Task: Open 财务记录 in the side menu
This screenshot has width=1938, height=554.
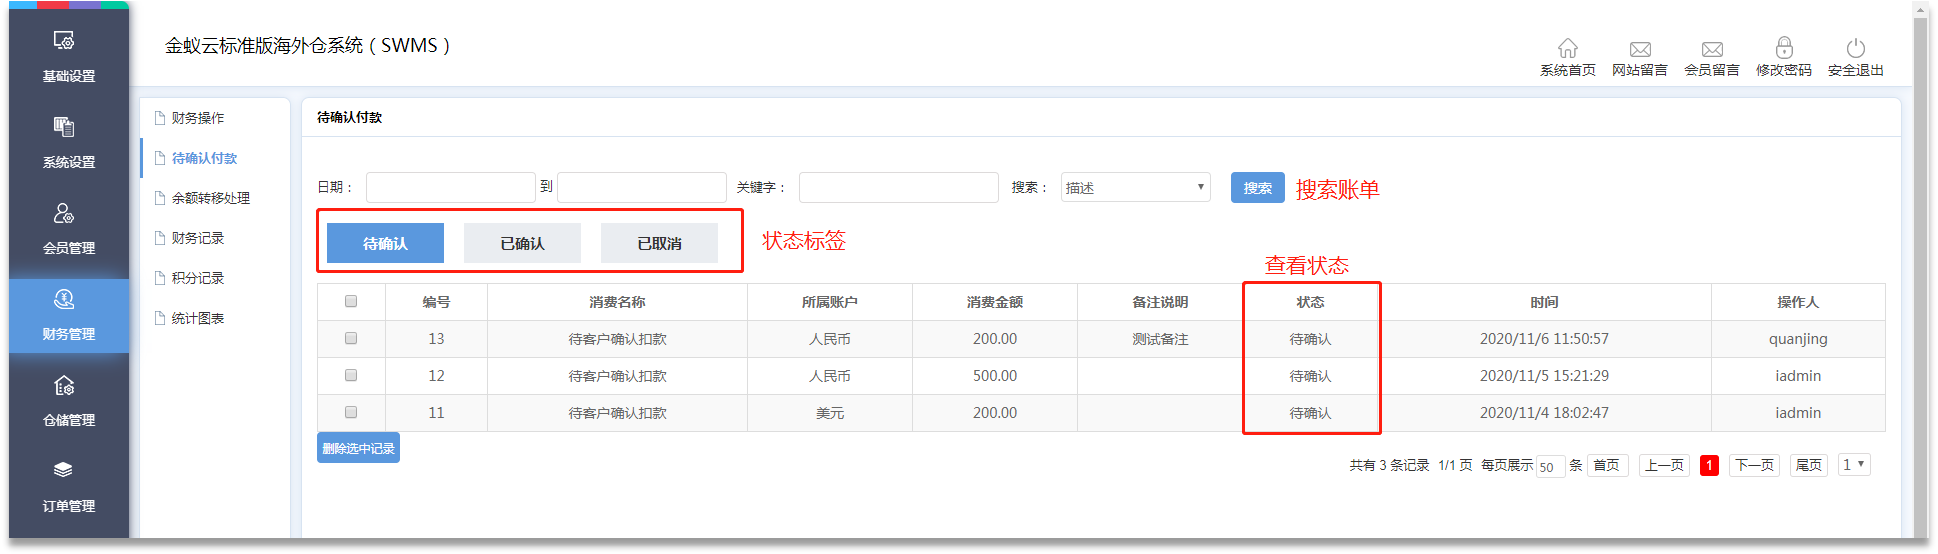Action: pos(198,238)
